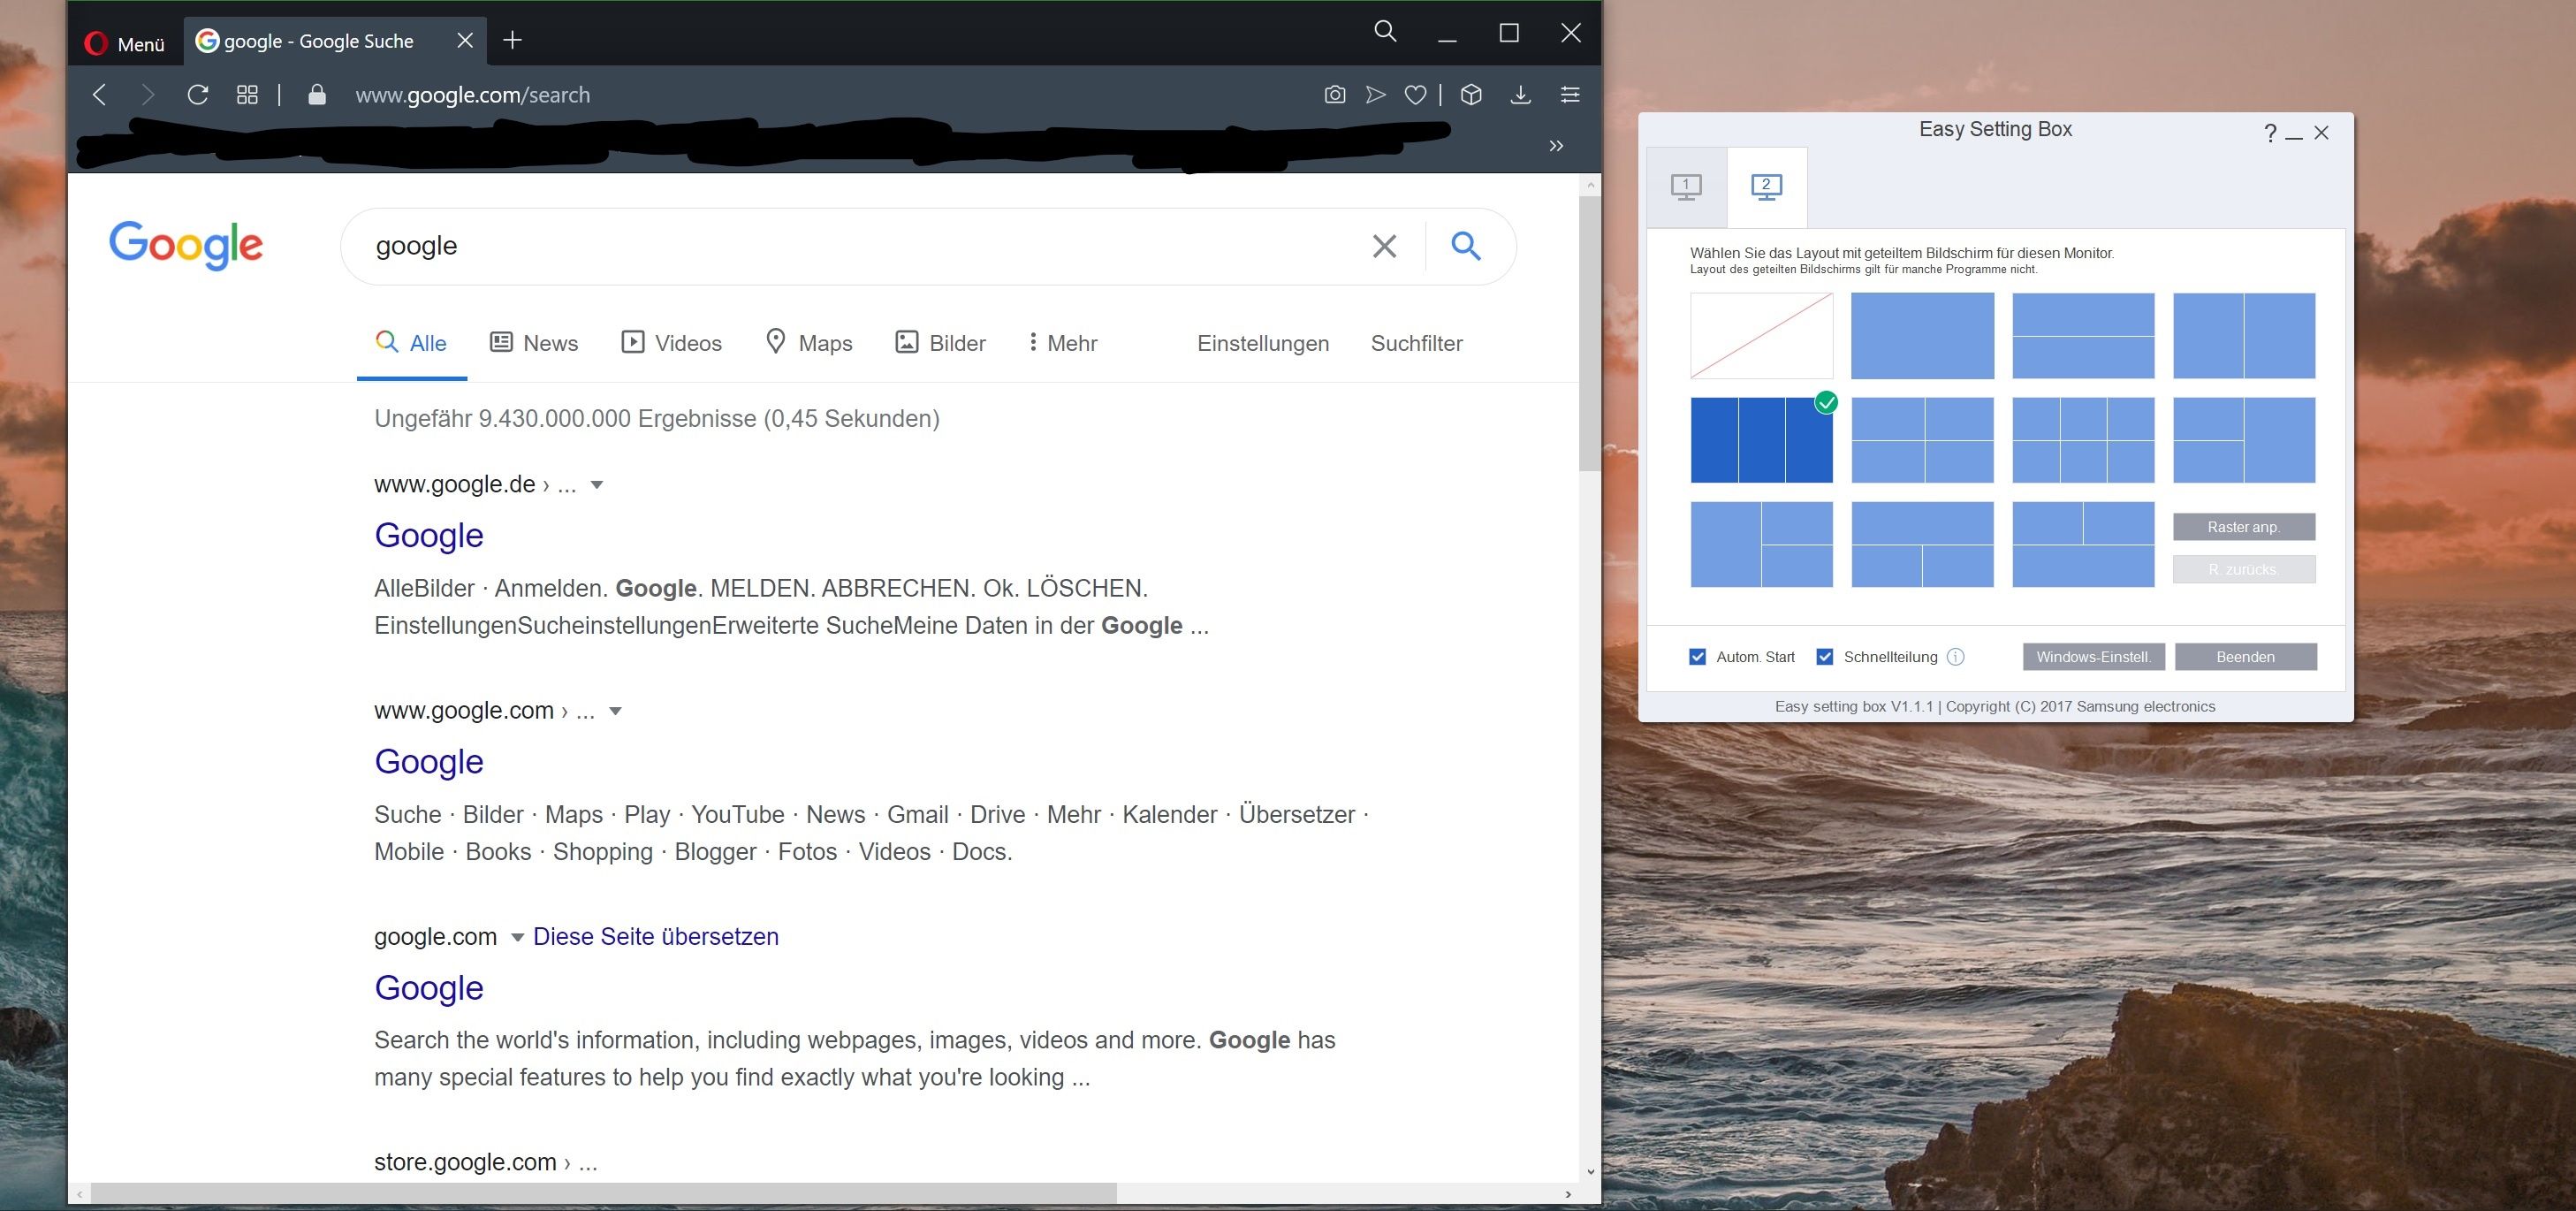This screenshot has height=1211, width=2576.
Task: Toggle the Schnellteilung checkbox
Action: pos(1824,657)
